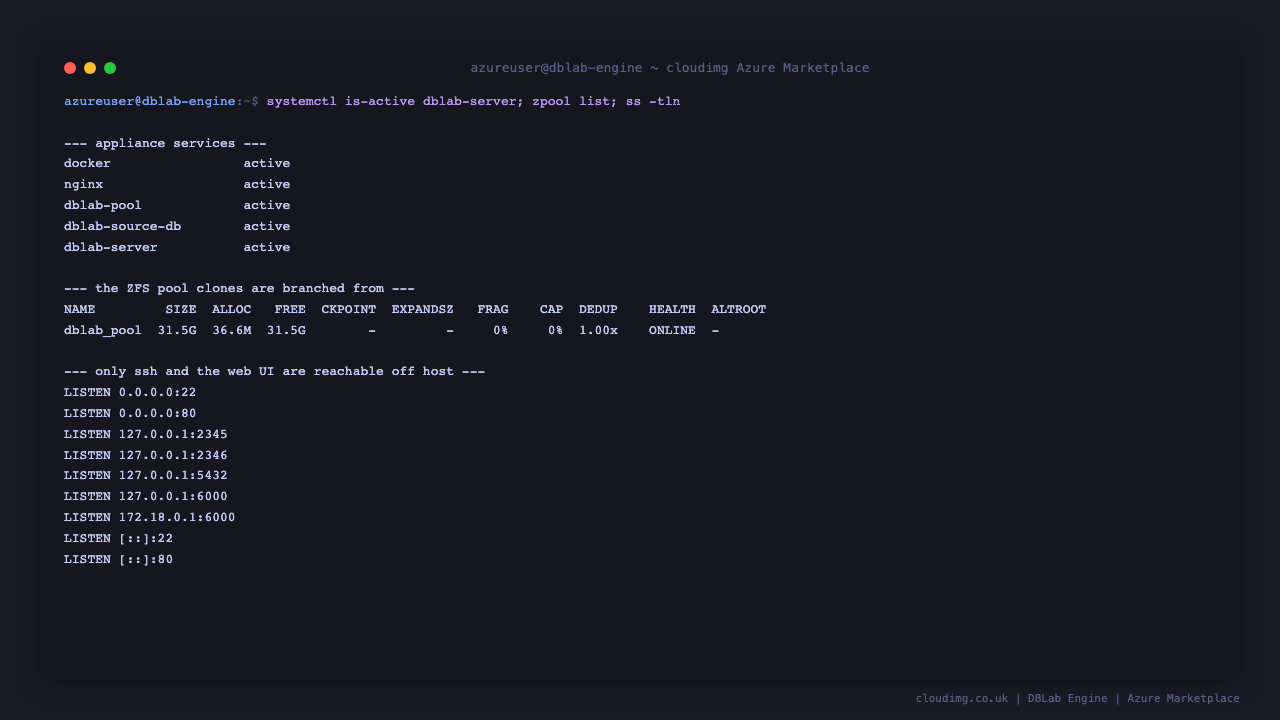The image size is (1280, 720).
Task: Click the HEALTH column header
Action: [672, 310]
